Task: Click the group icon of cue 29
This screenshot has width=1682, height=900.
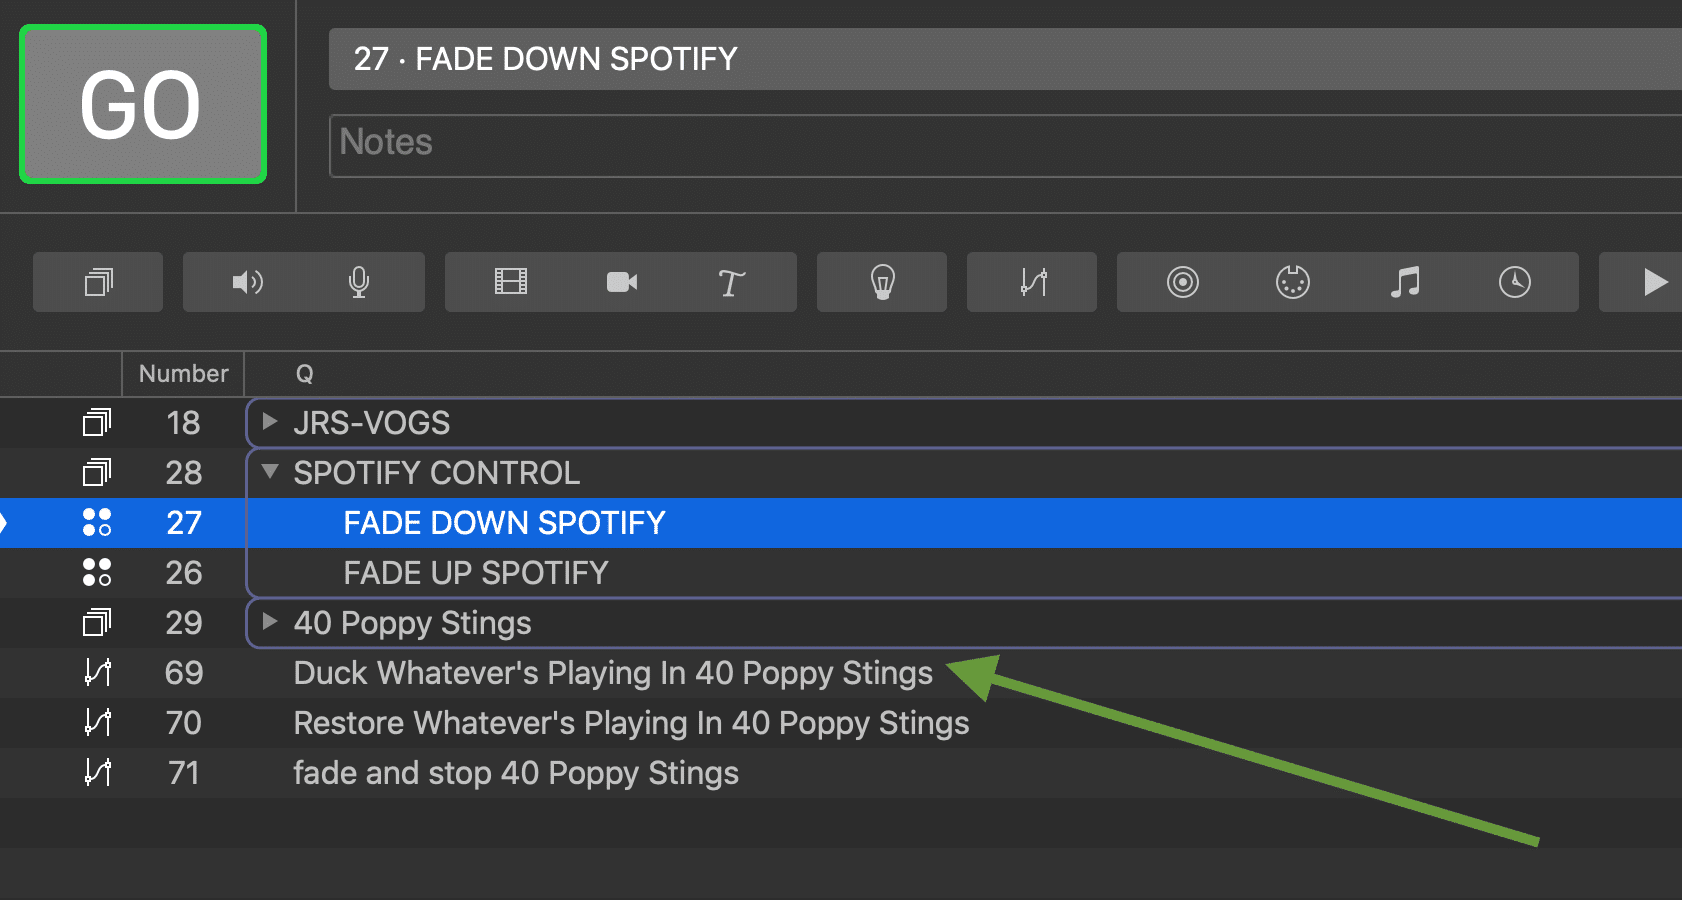Action: pos(97,622)
